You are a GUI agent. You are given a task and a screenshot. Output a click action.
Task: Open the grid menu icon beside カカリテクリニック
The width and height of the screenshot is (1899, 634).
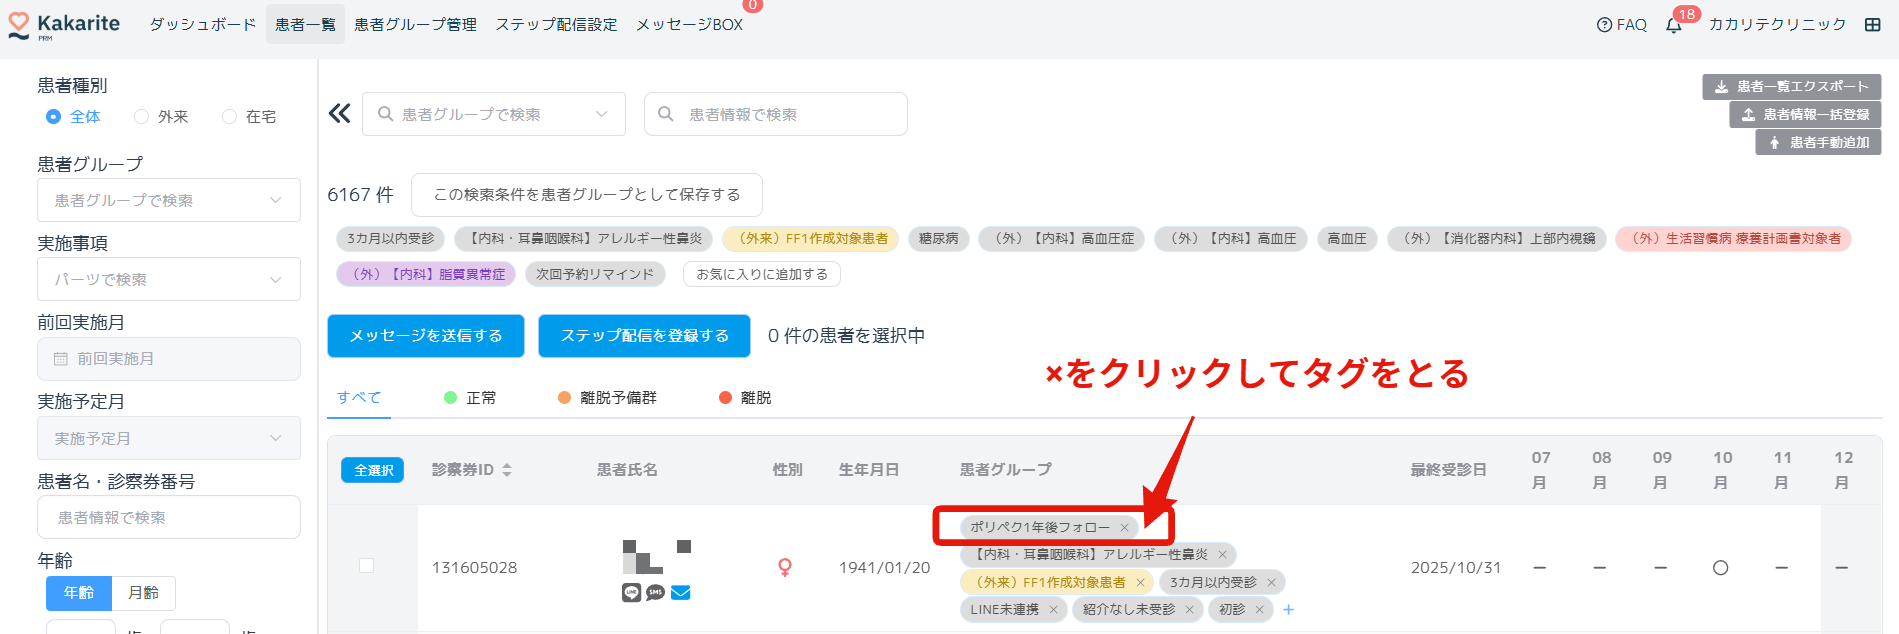point(1873,25)
